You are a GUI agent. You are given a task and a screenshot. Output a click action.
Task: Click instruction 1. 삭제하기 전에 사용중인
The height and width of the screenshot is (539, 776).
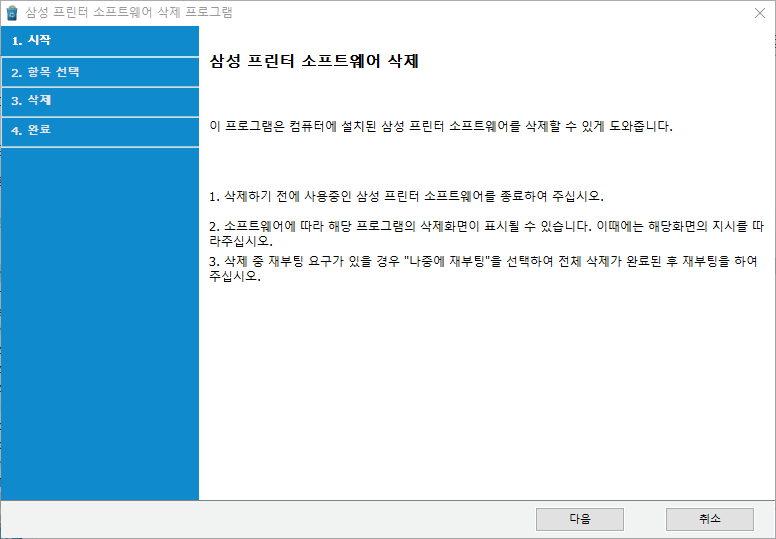click(406, 196)
